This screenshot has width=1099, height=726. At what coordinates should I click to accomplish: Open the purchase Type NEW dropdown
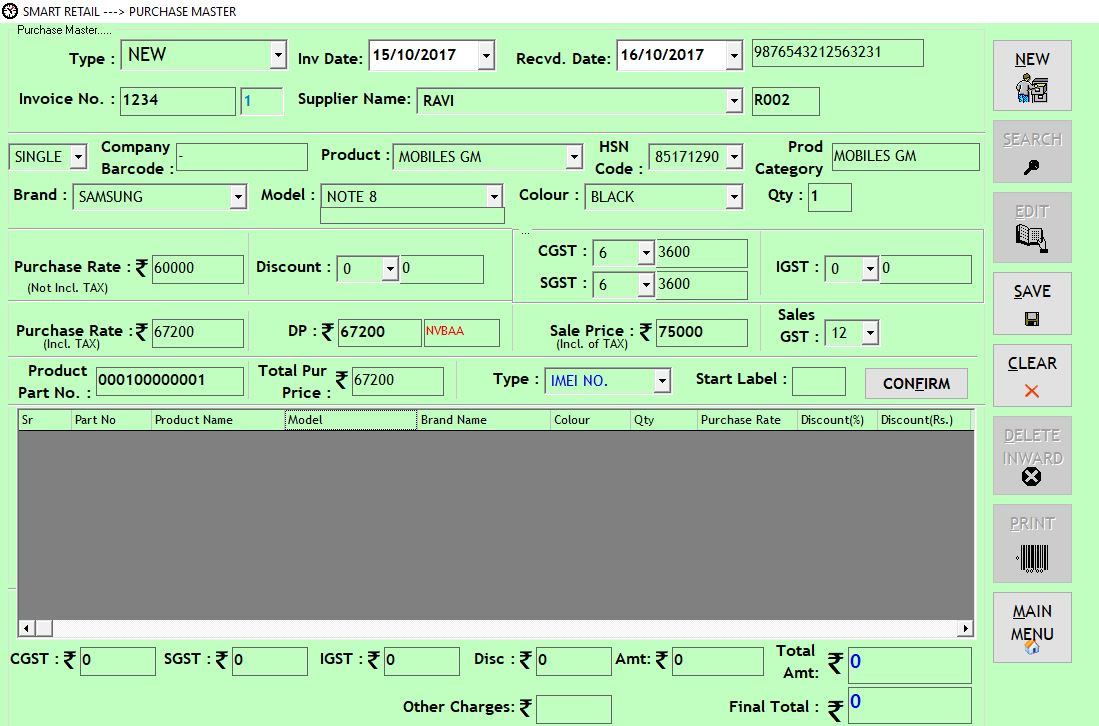coord(278,55)
